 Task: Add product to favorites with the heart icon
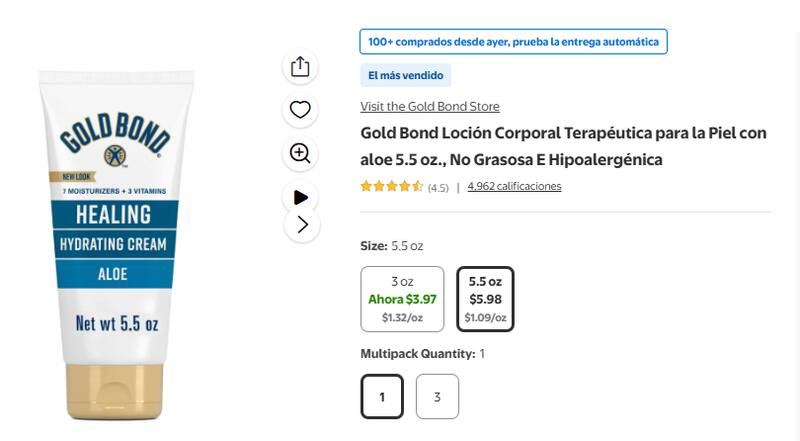[x=300, y=110]
